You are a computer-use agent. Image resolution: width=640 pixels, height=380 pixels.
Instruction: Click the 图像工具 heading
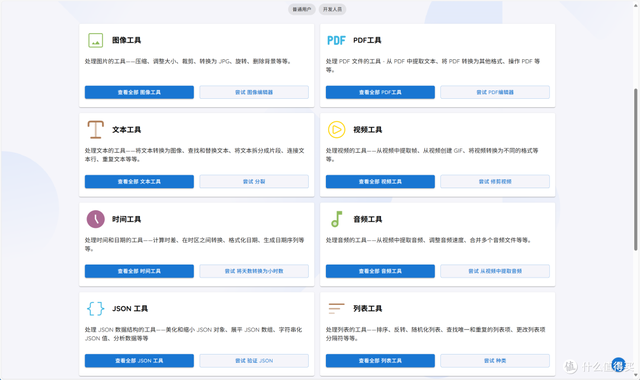point(127,40)
